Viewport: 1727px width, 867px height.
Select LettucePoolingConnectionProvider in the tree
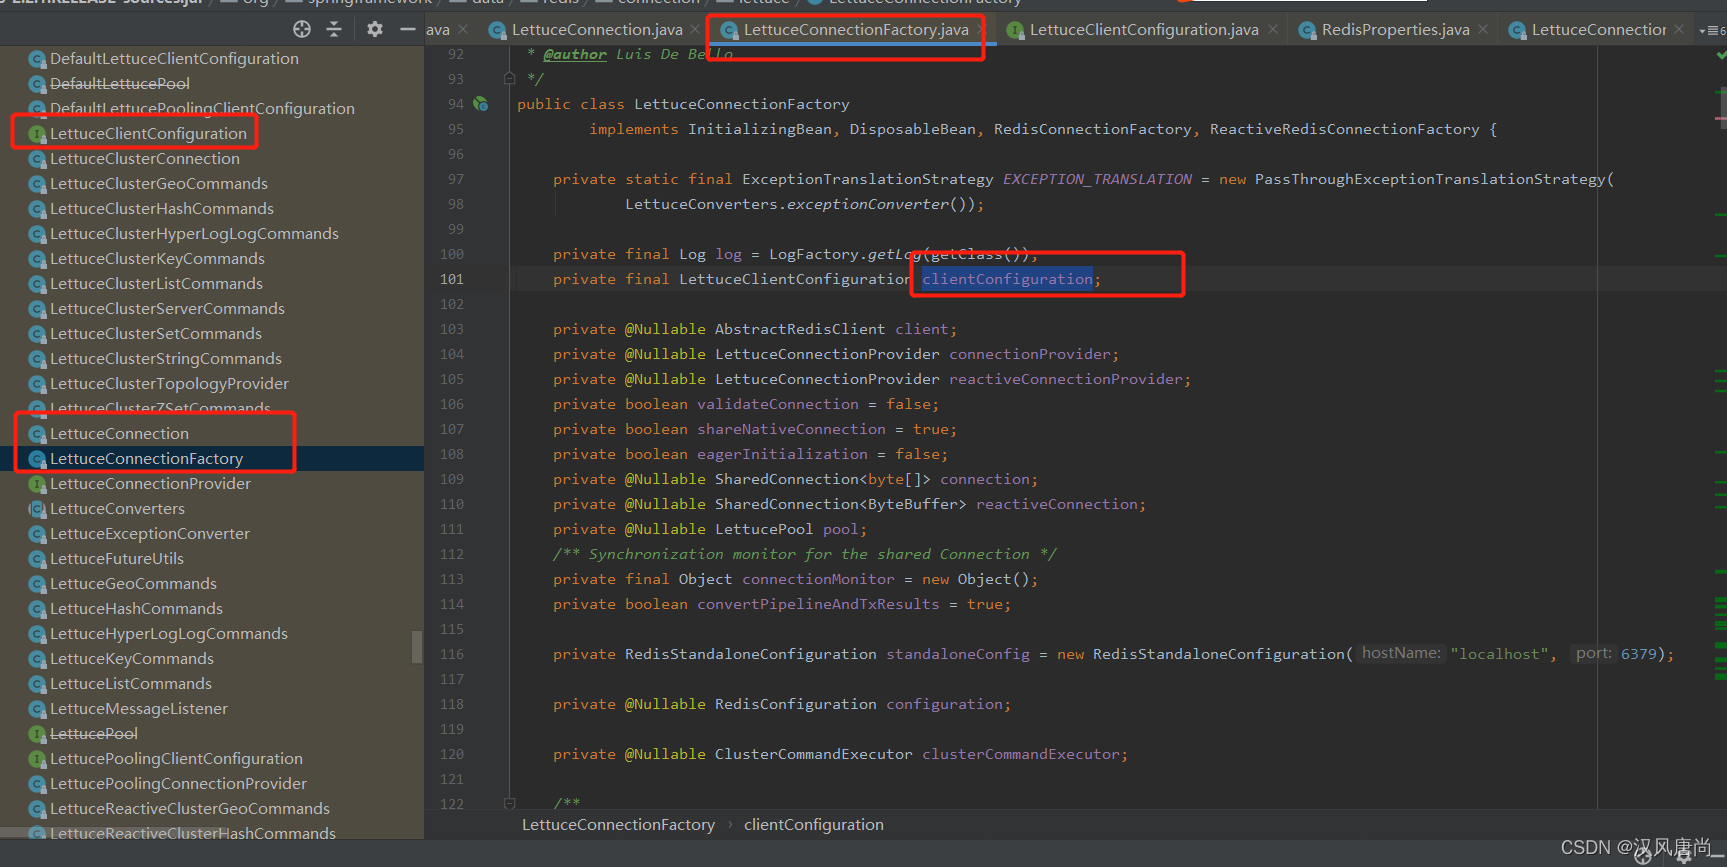[x=178, y=784]
